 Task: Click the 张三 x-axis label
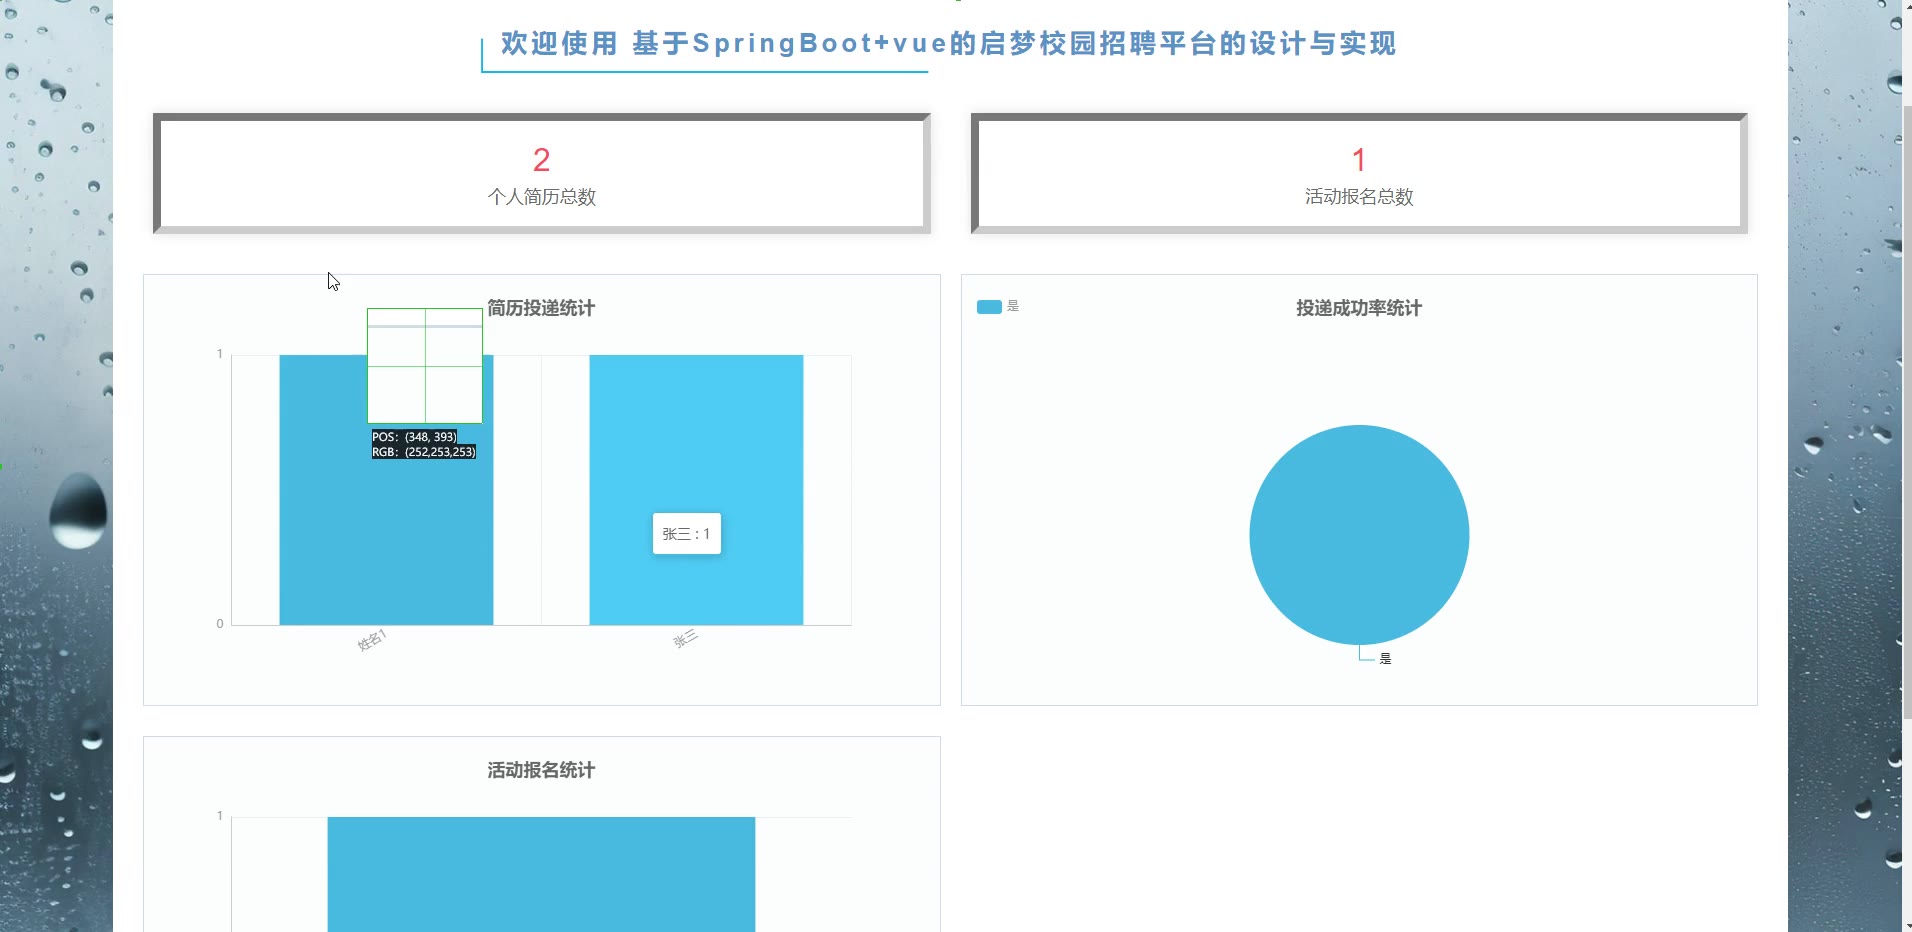click(x=685, y=639)
